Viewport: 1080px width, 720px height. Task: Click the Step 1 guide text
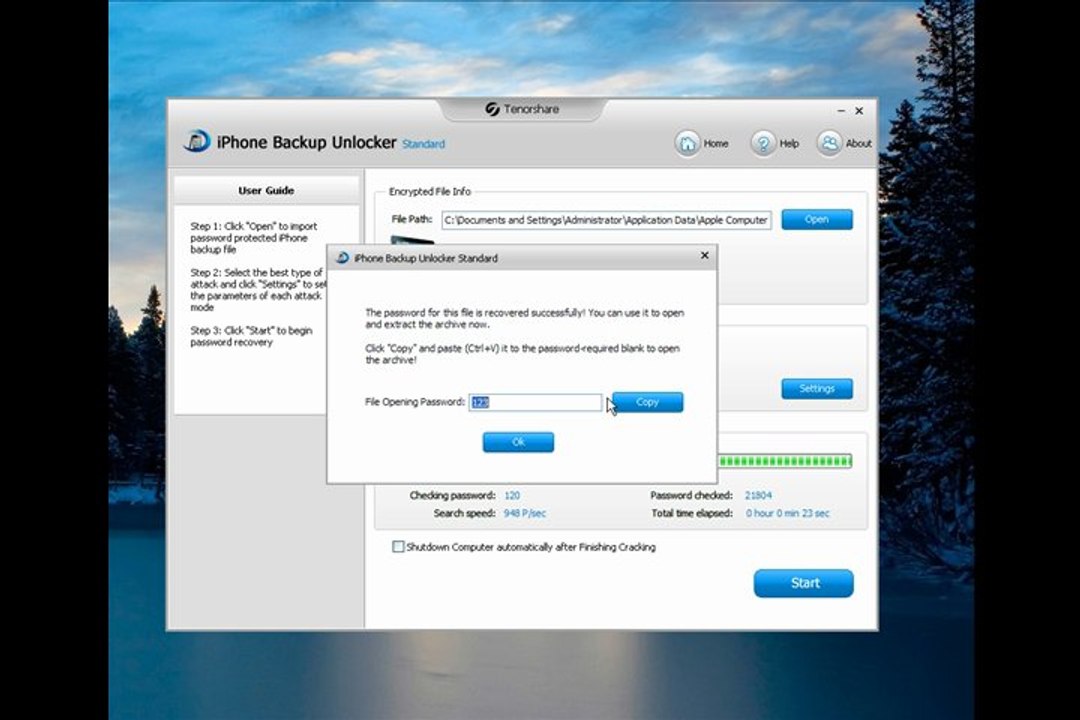coord(253,238)
